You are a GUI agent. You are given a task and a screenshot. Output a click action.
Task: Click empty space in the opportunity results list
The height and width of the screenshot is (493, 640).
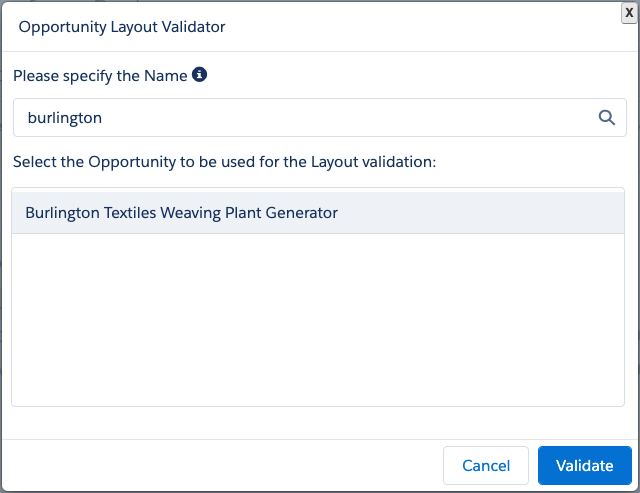(318, 320)
